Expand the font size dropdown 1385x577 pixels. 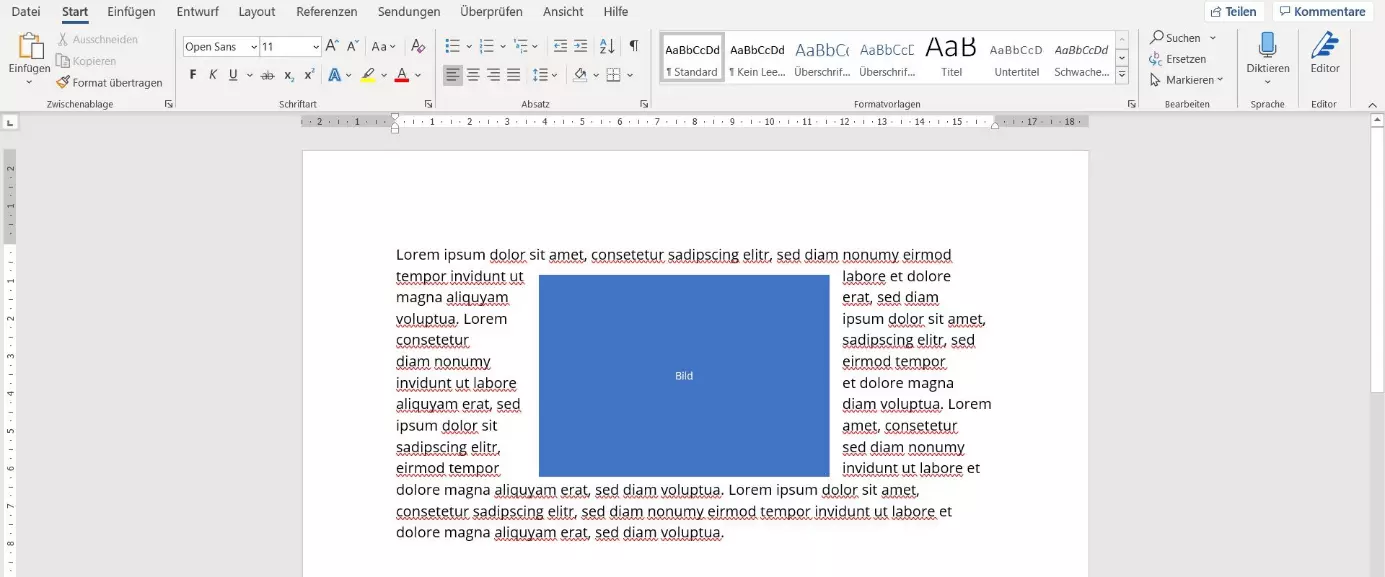click(x=316, y=47)
